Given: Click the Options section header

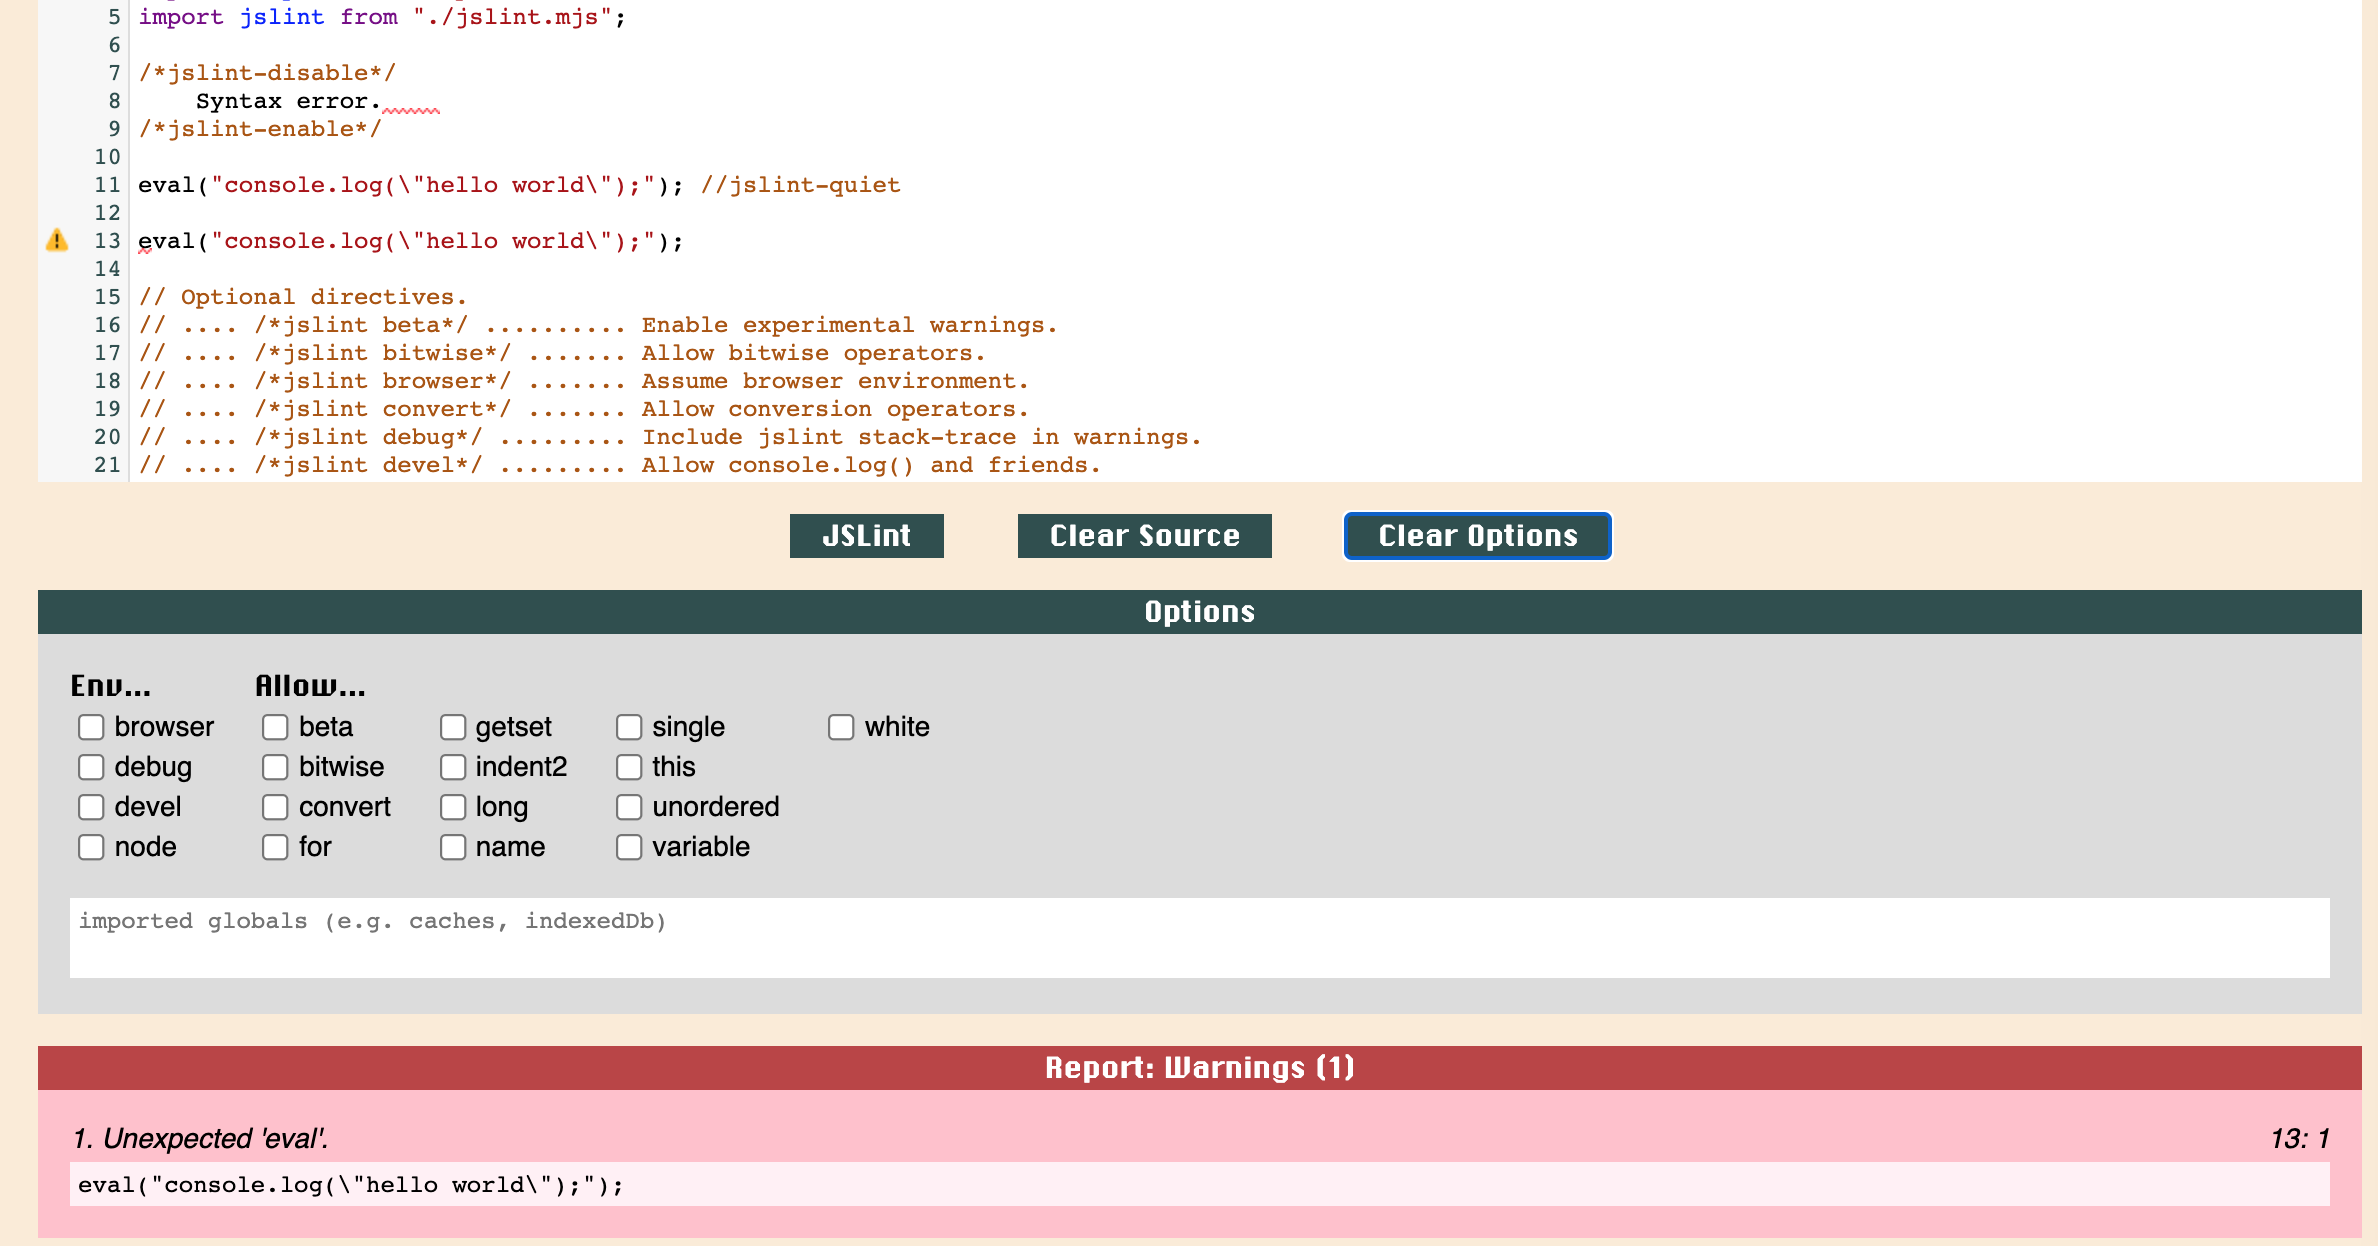Looking at the screenshot, I should [x=1198, y=612].
